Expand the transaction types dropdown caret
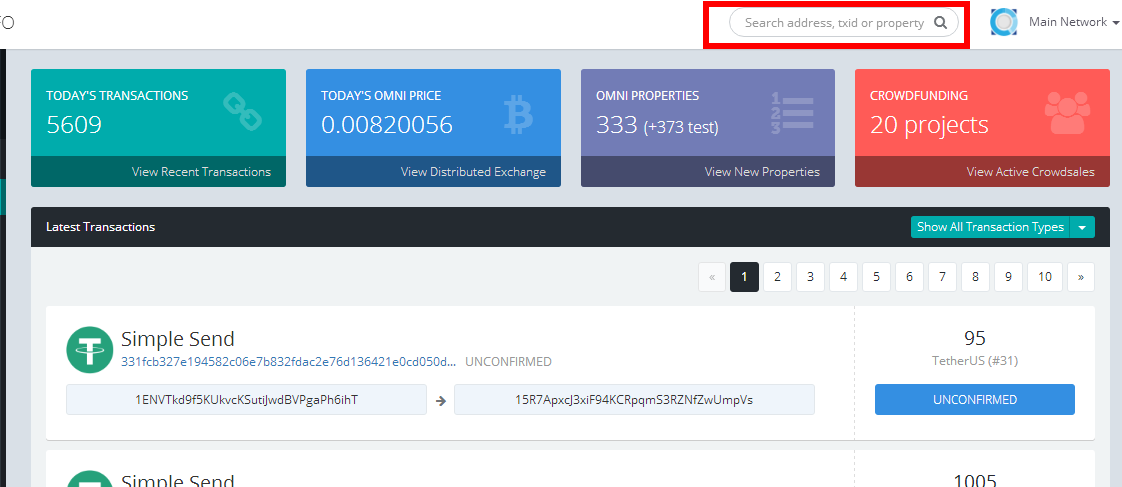 (x=1082, y=227)
